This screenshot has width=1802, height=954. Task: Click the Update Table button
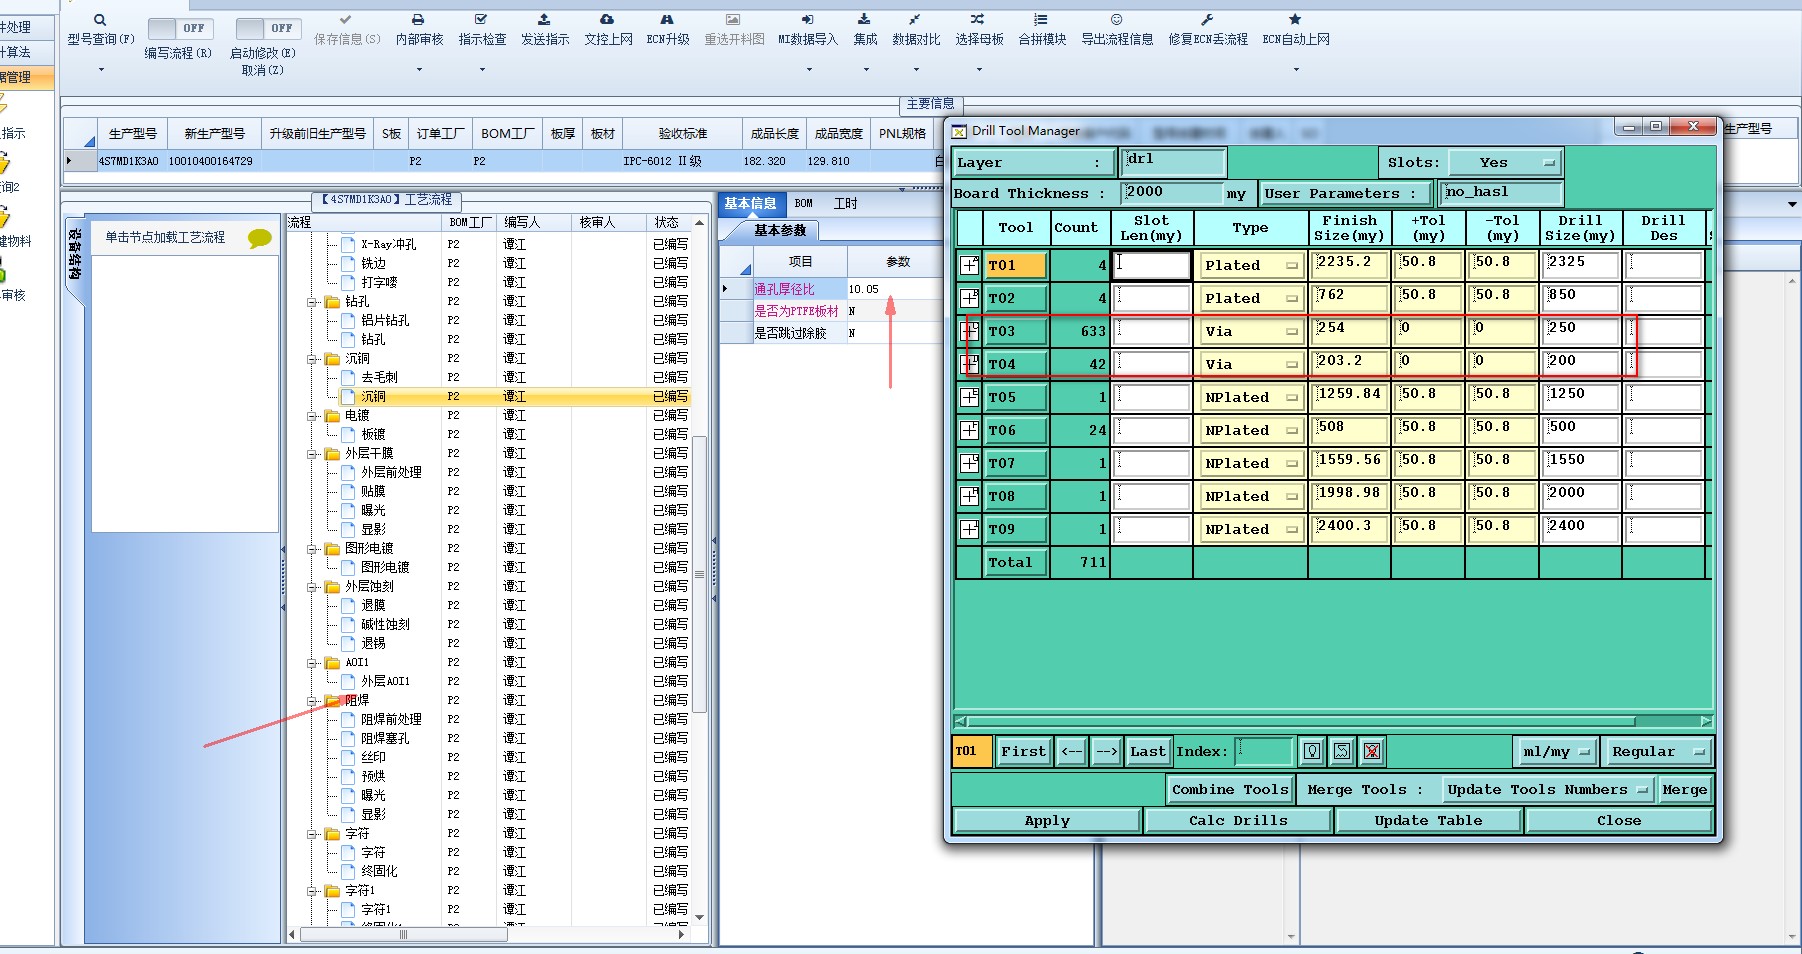(x=1428, y=821)
